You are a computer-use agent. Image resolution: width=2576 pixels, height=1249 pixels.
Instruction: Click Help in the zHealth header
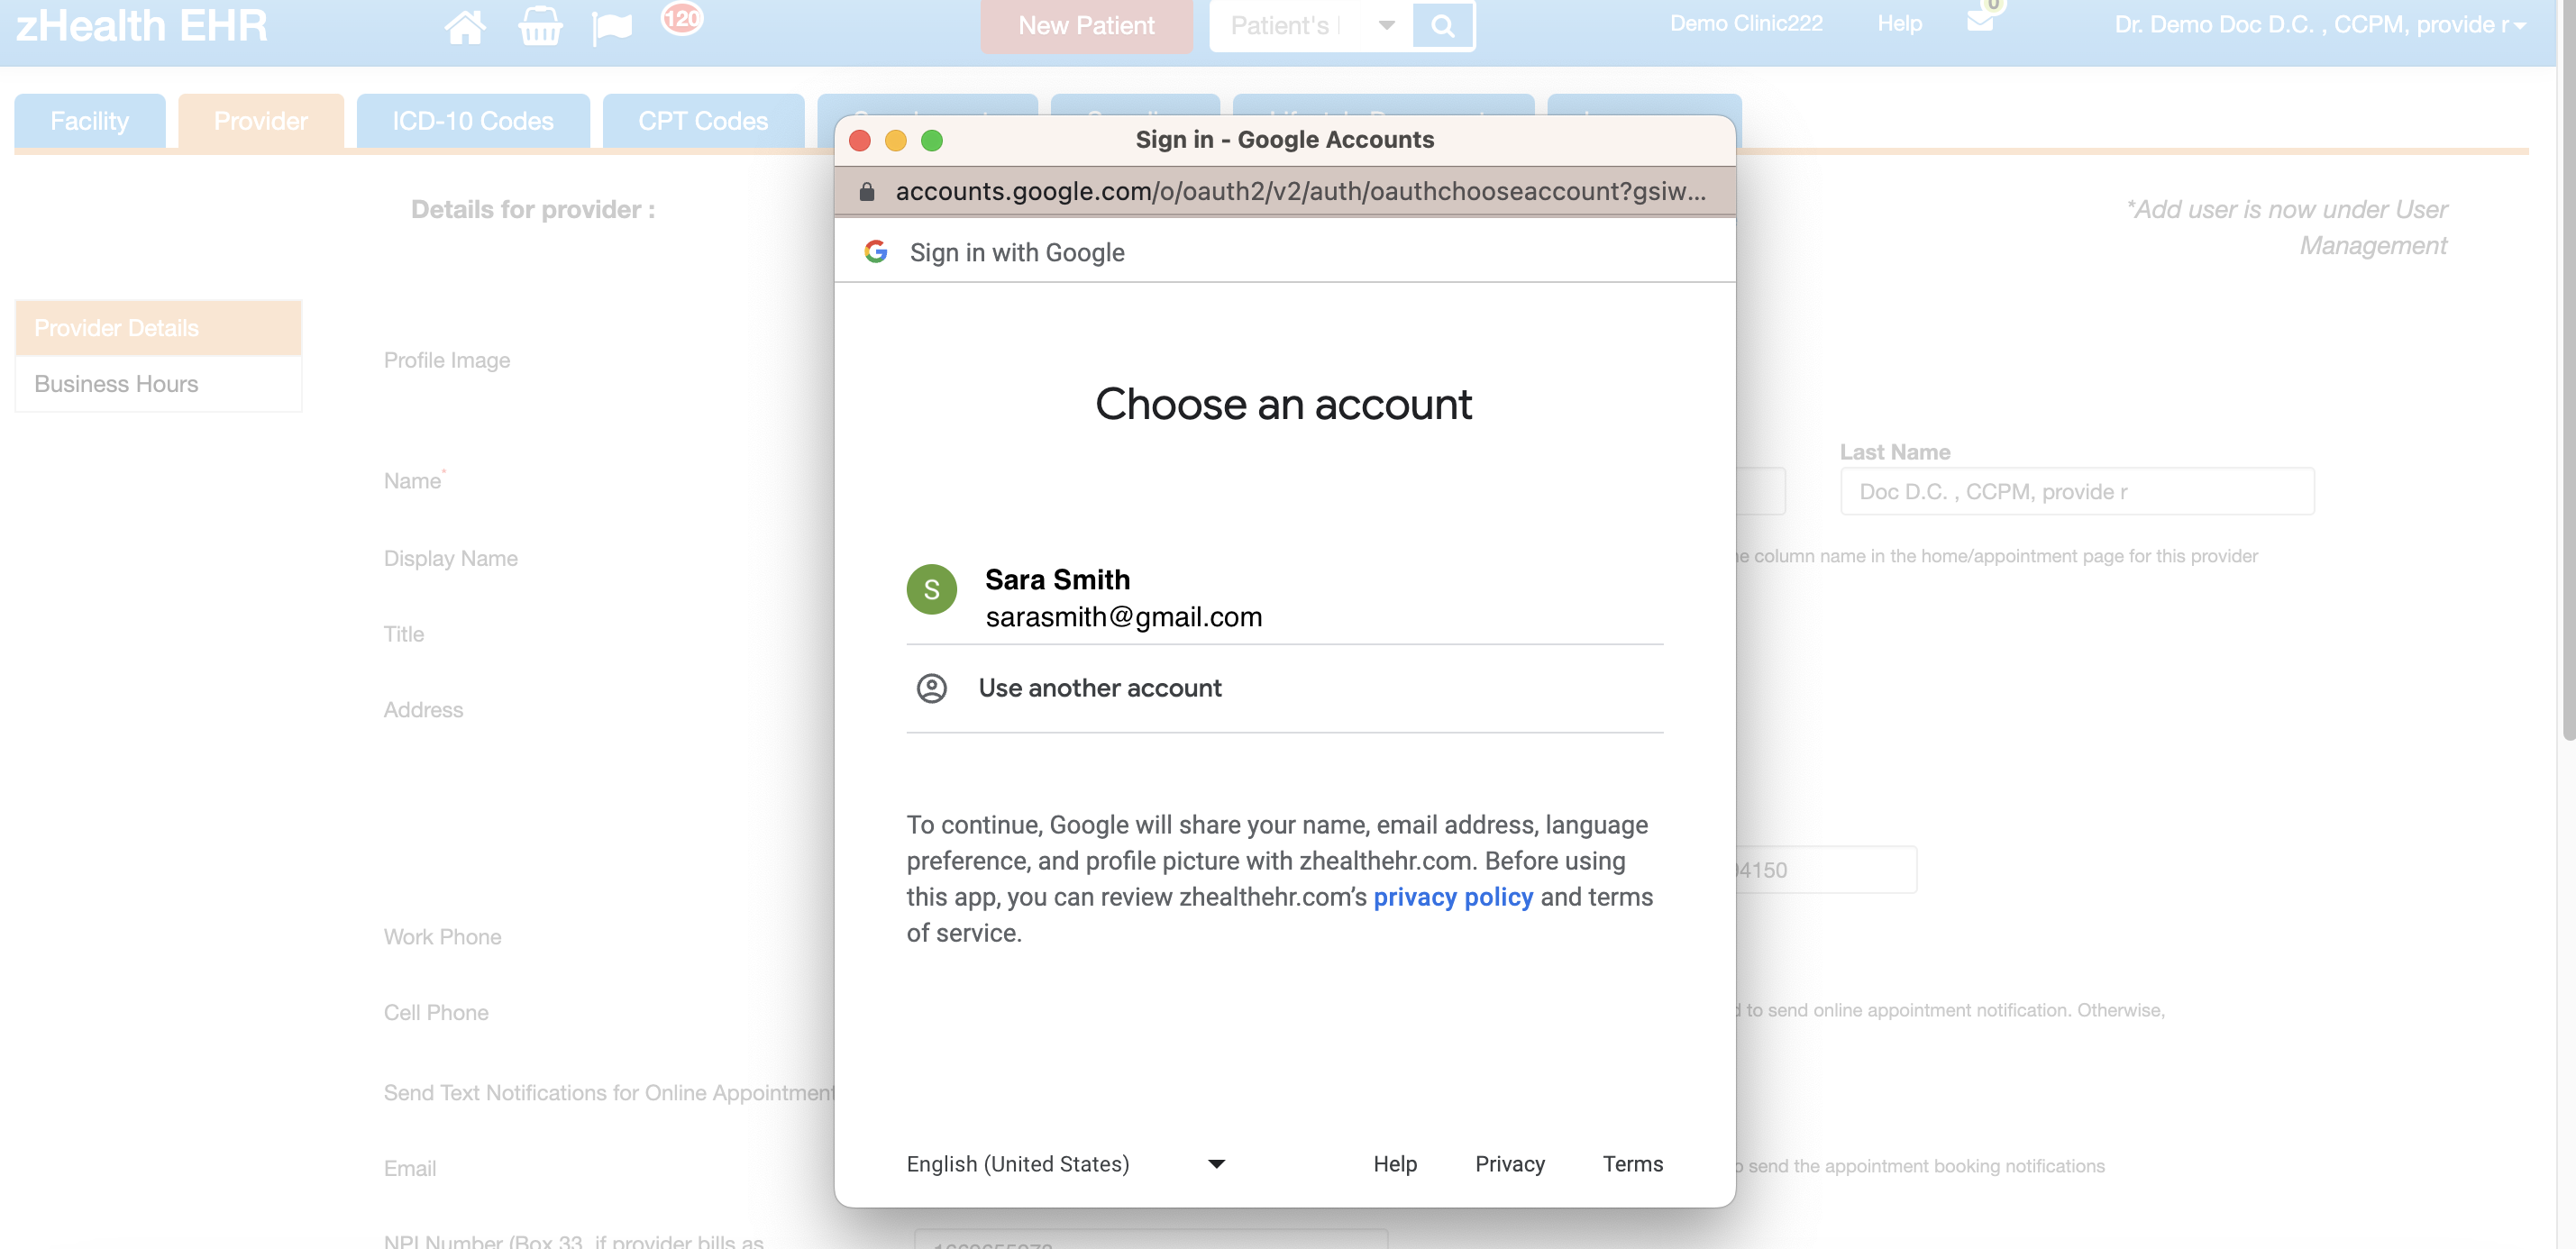1900,23
